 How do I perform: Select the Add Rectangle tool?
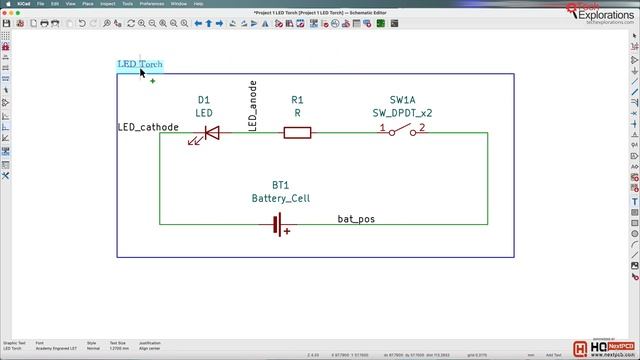coord(634,223)
